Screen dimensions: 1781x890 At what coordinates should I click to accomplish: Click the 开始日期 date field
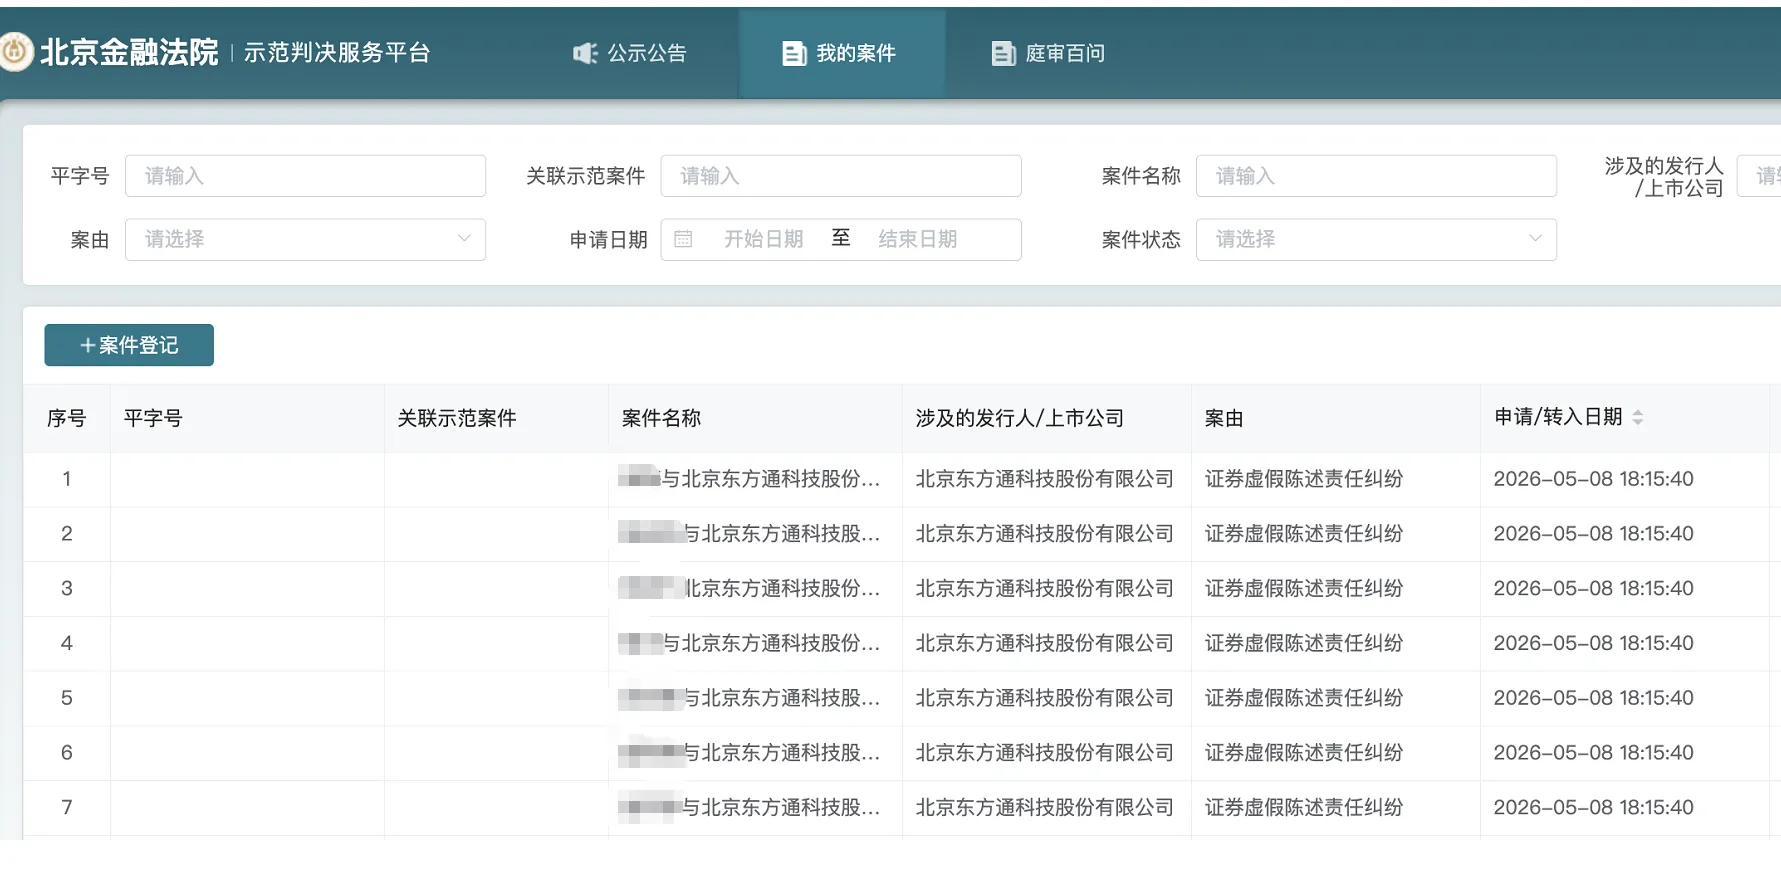coord(764,239)
